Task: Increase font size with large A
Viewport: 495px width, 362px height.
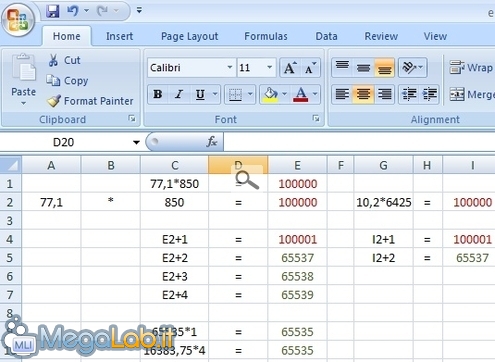Action: (290, 68)
